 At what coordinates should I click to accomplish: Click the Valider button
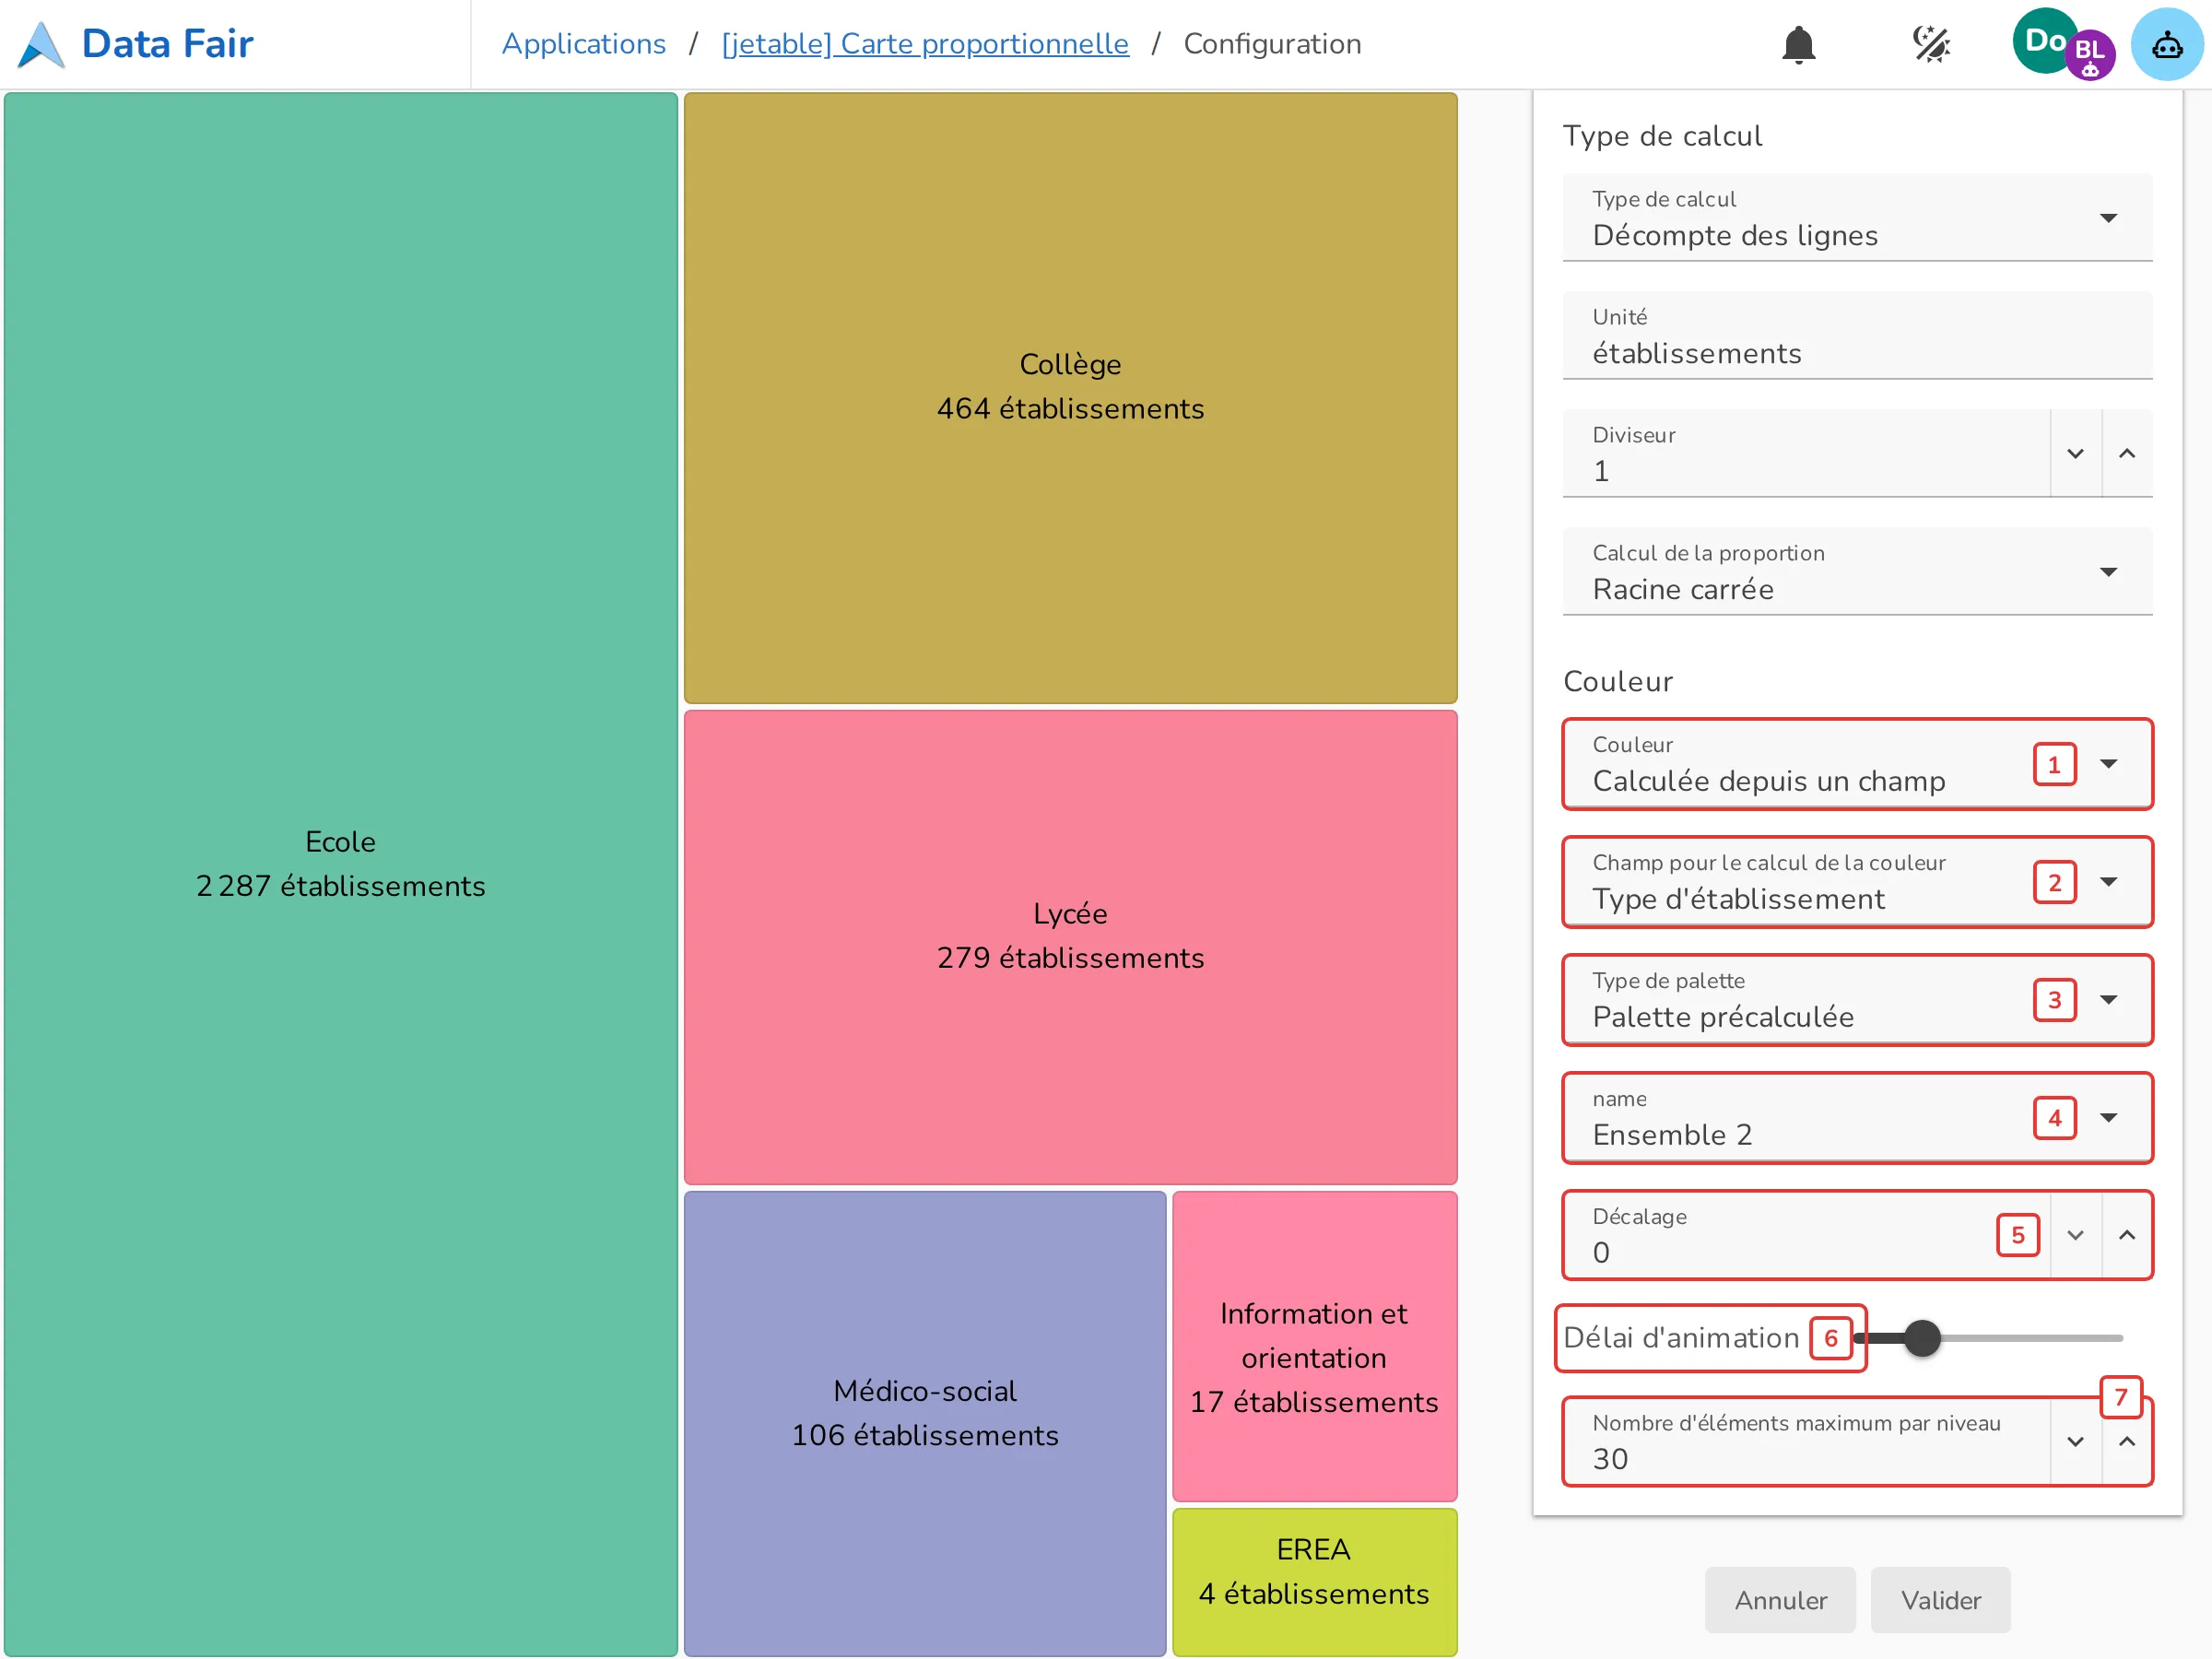[1940, 1600]
